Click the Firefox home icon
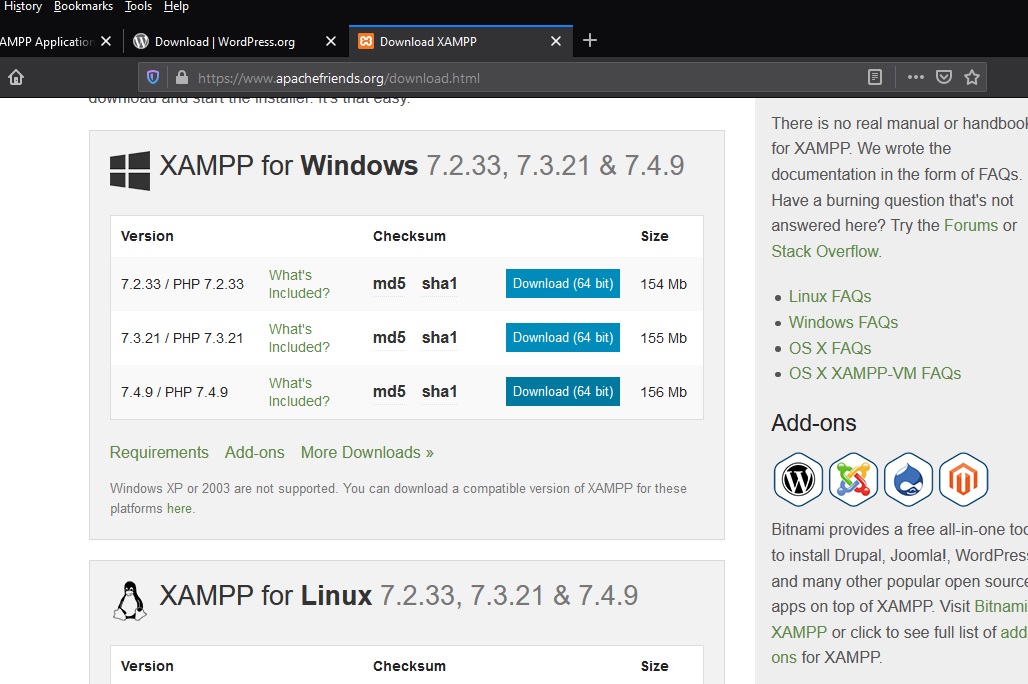The height and width of the screenshot is (684, 1028). (16, 77)
